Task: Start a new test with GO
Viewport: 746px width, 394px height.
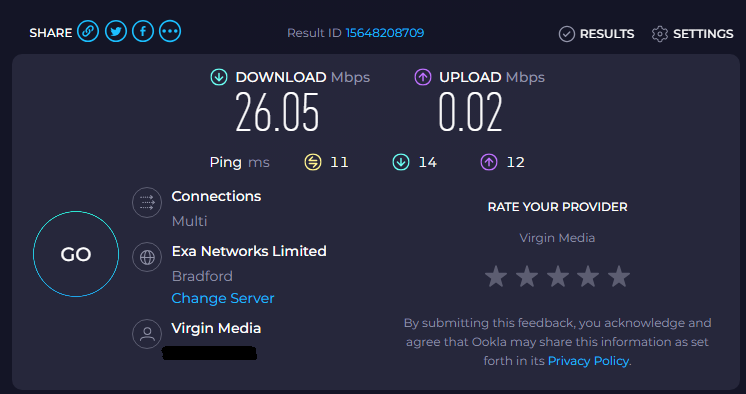Action: [x=76, y=254]
